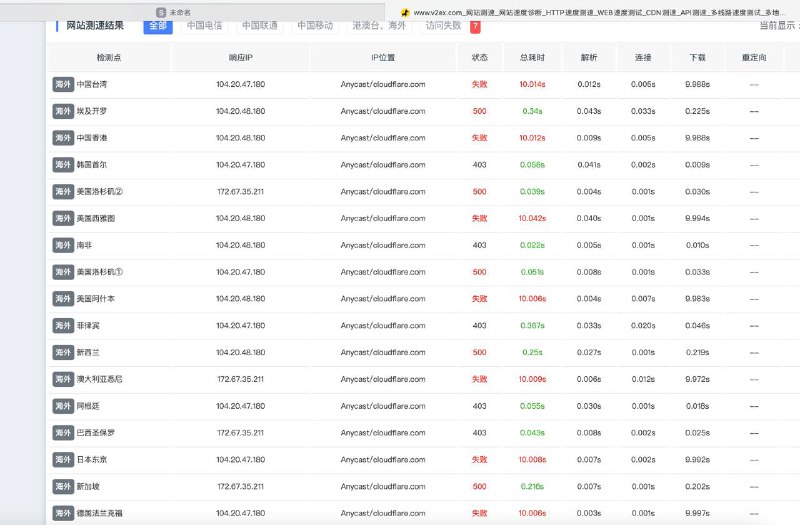Click the 0.34s total time for 埃及开罗

tap(532, 111)
